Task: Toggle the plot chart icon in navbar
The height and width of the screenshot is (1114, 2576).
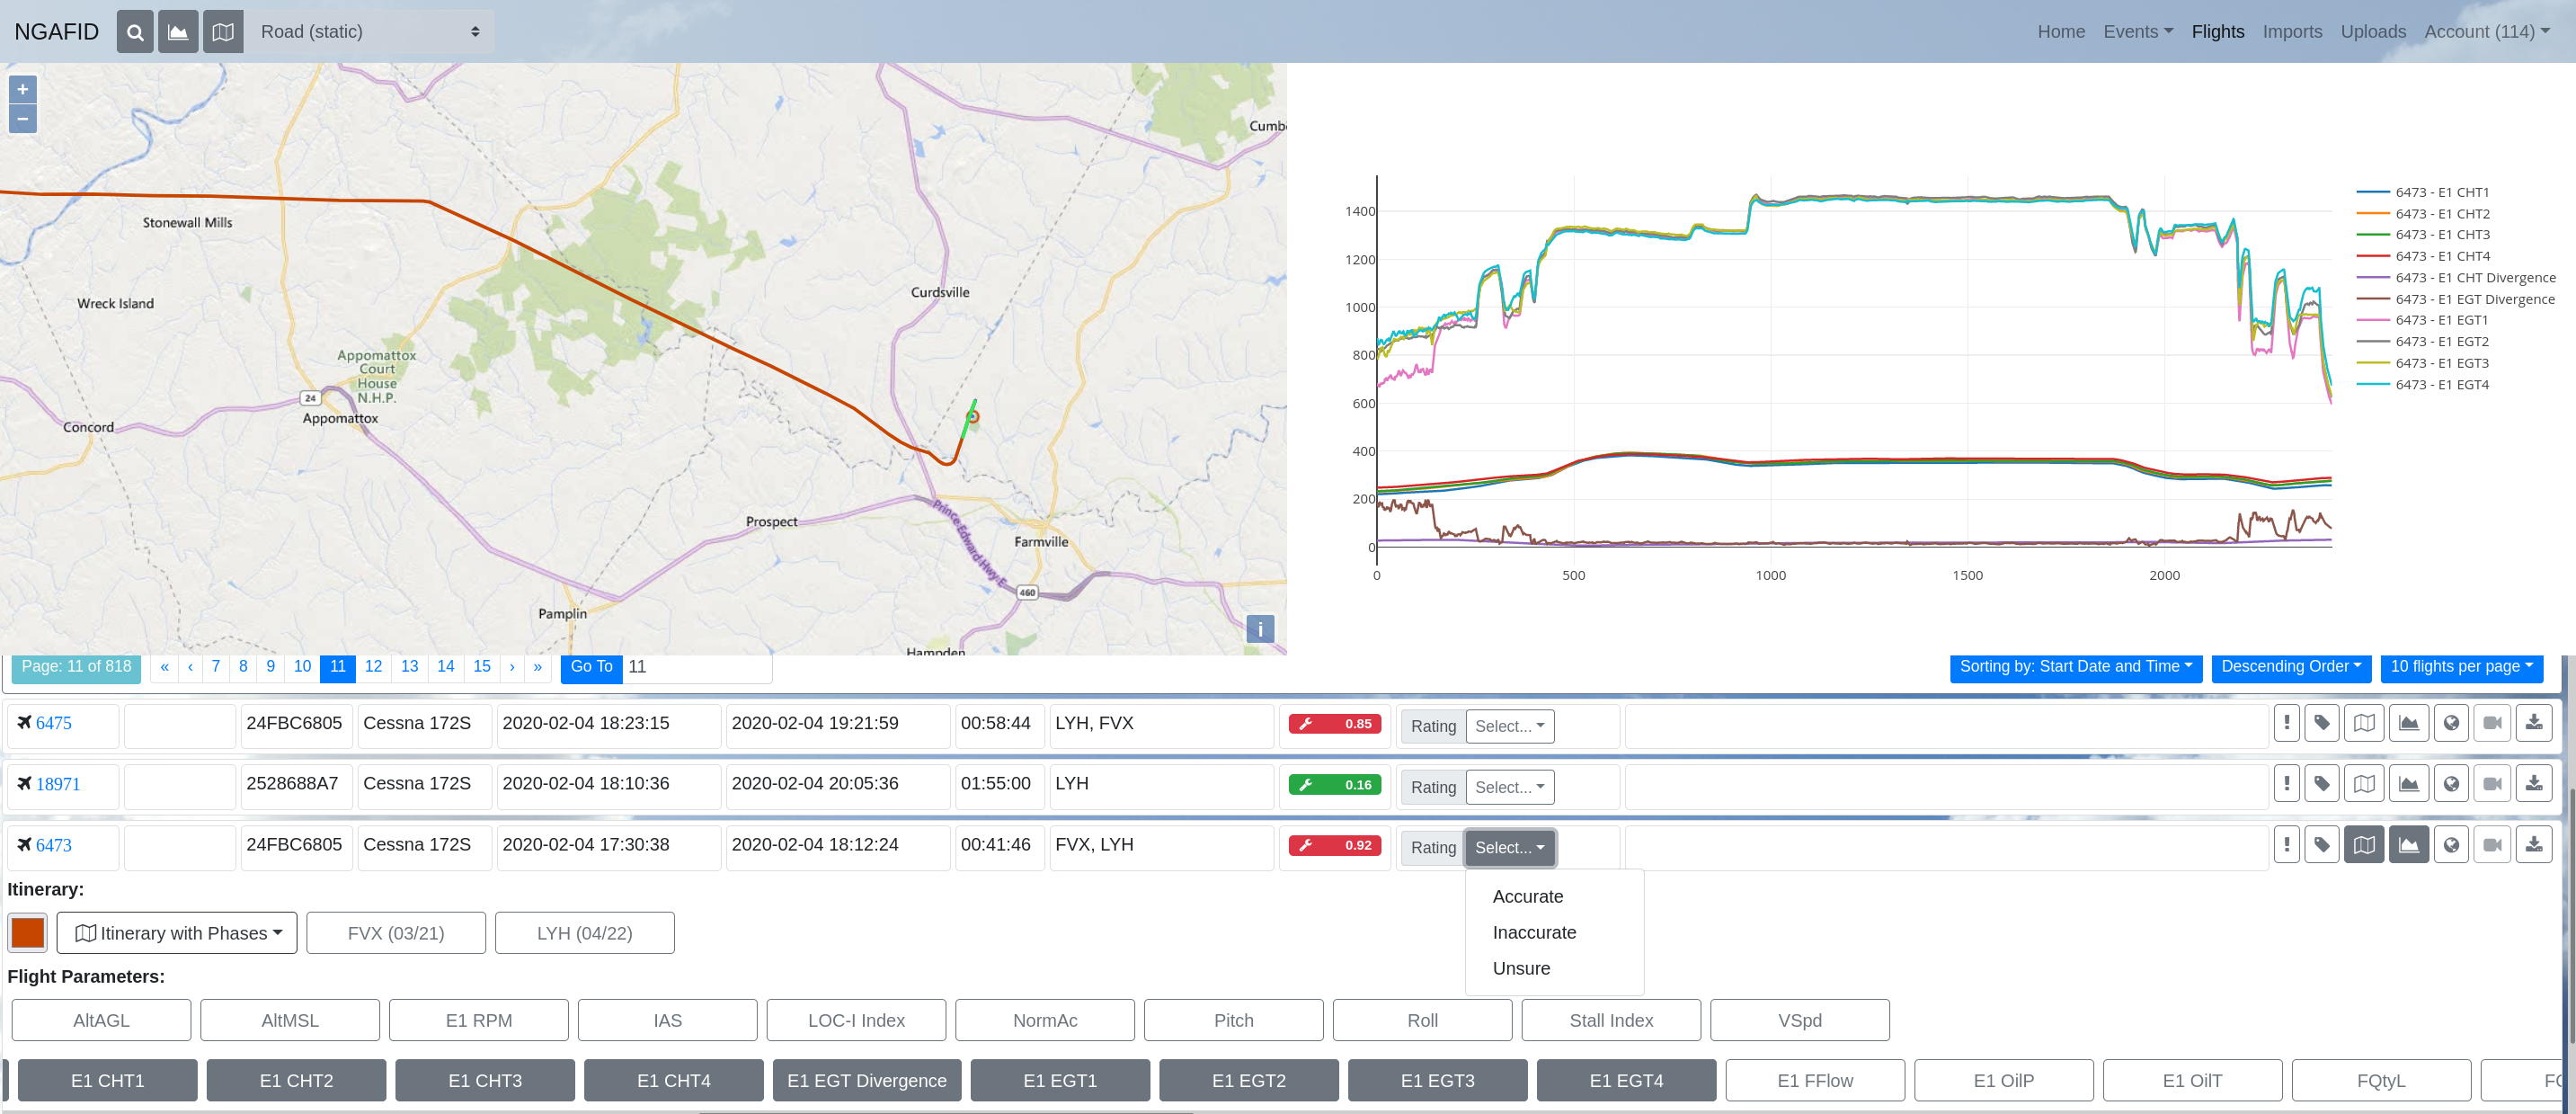Action: tap(178, 32)
